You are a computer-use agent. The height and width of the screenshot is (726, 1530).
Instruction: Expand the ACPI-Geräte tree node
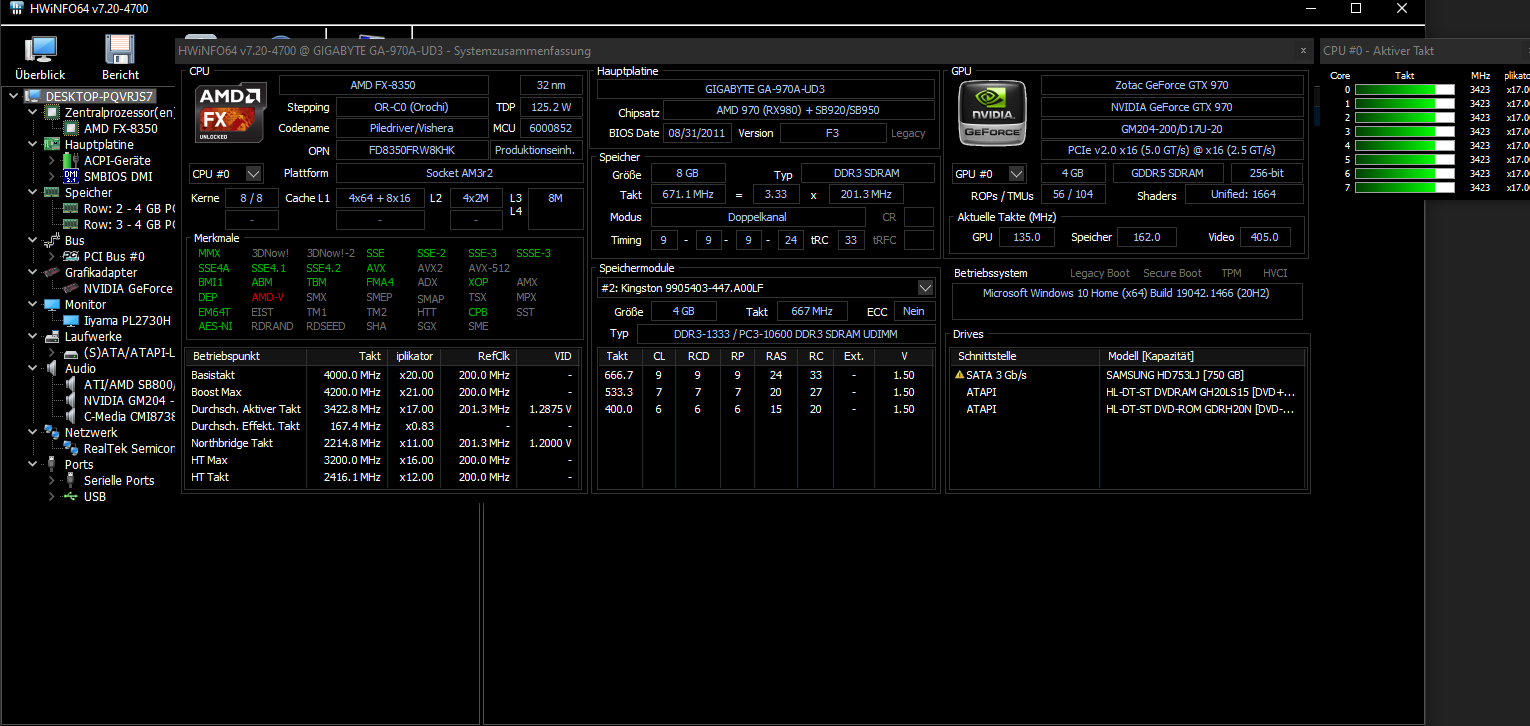pos(52,160)
